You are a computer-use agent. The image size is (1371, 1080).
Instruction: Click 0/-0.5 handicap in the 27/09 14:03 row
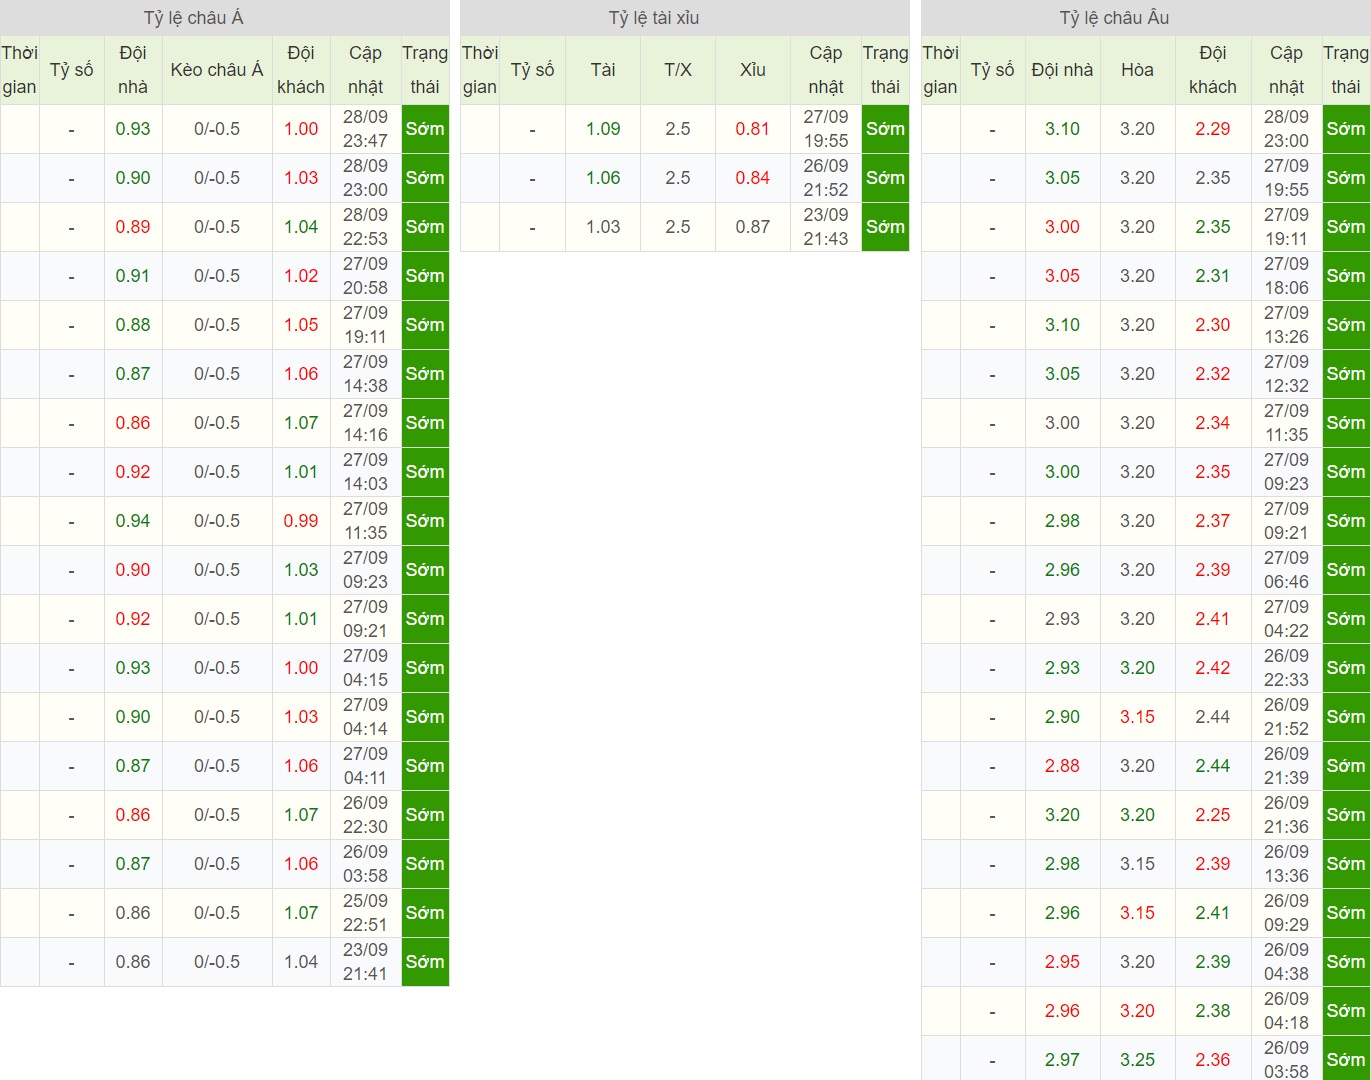pos(217,472)
